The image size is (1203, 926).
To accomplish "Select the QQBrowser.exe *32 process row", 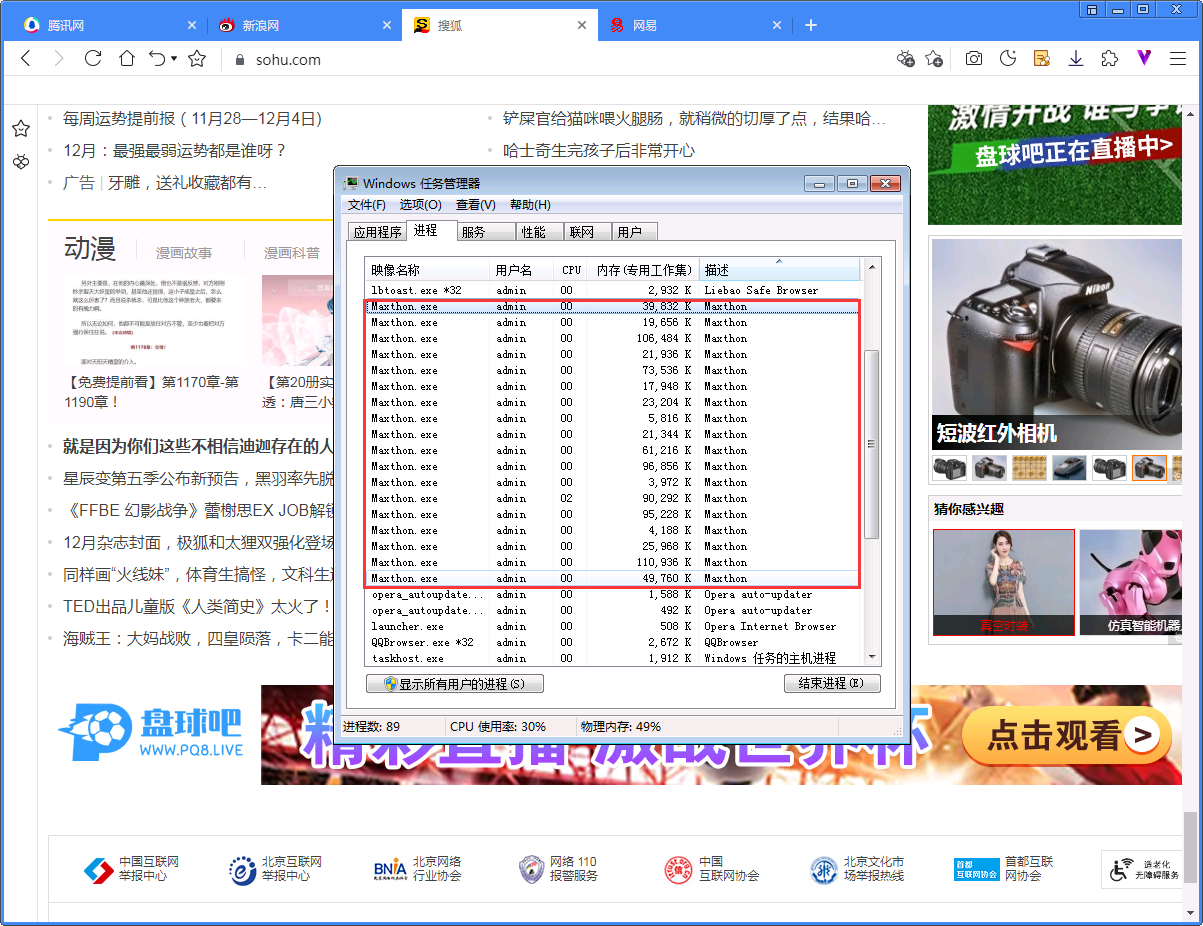I will pos(612,642).
